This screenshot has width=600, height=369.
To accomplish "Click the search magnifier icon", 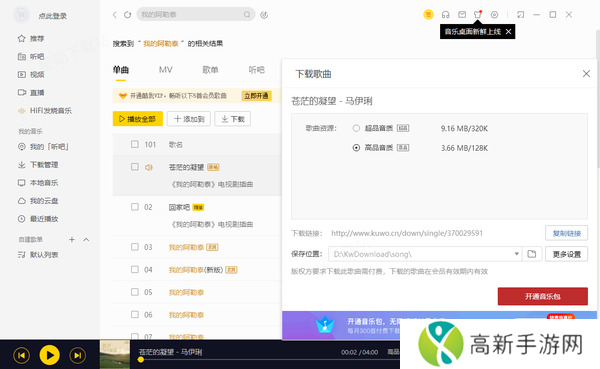I will click(x=247, y=15).
